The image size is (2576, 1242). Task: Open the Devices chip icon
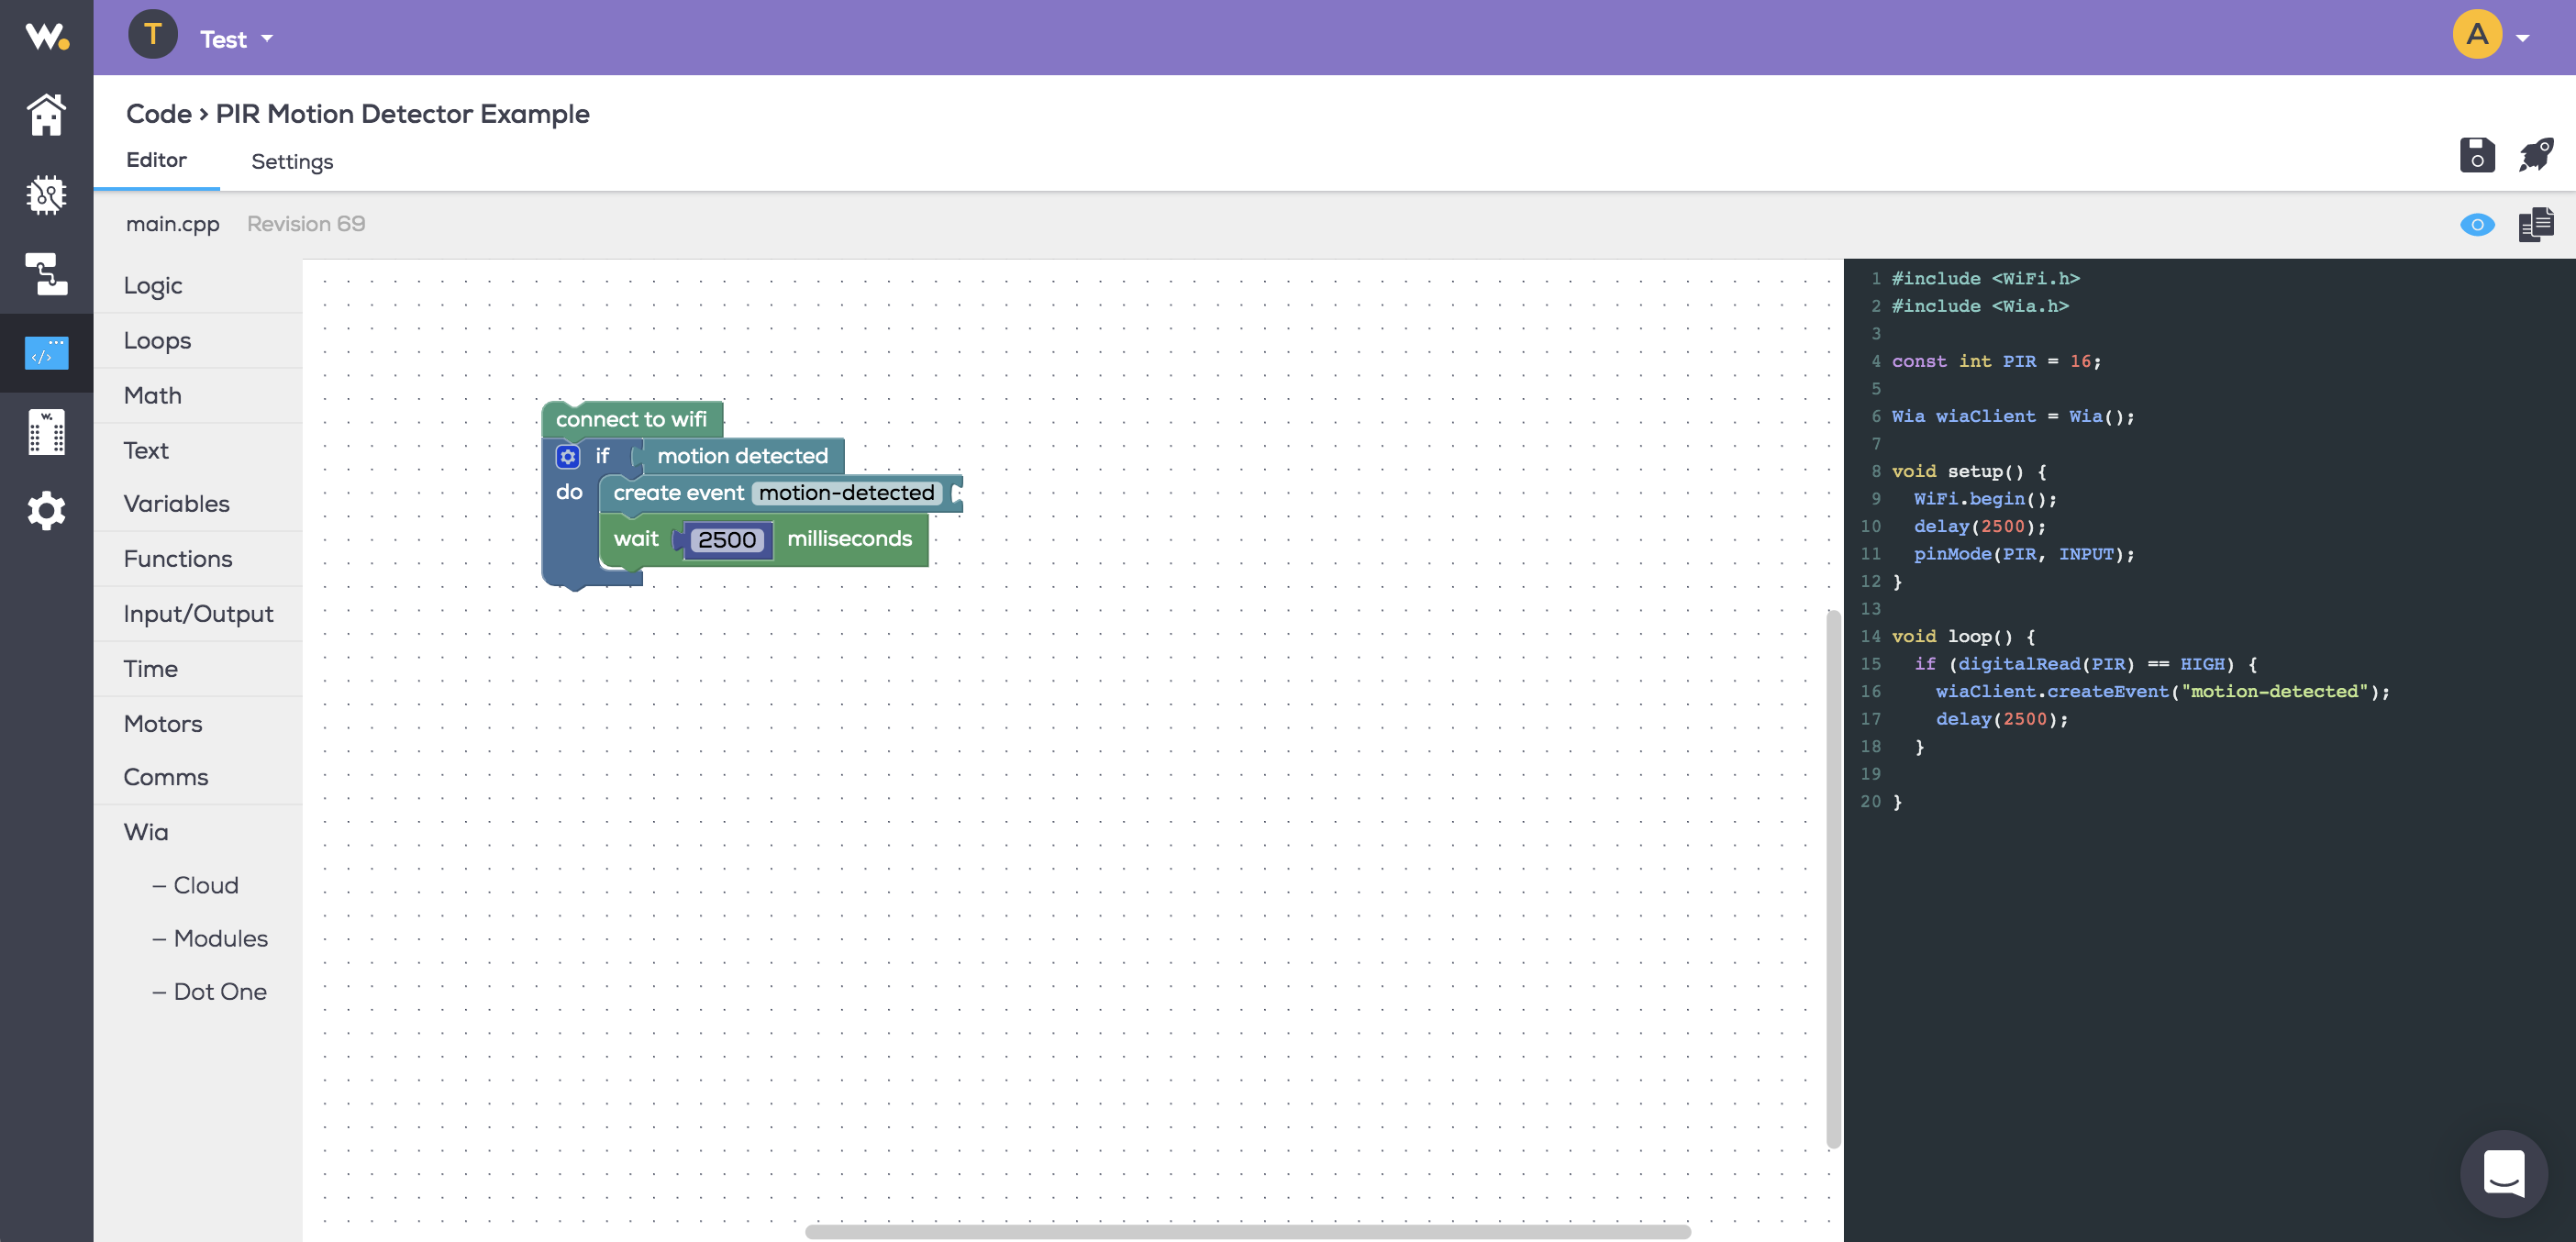click(x=47, y=194)
